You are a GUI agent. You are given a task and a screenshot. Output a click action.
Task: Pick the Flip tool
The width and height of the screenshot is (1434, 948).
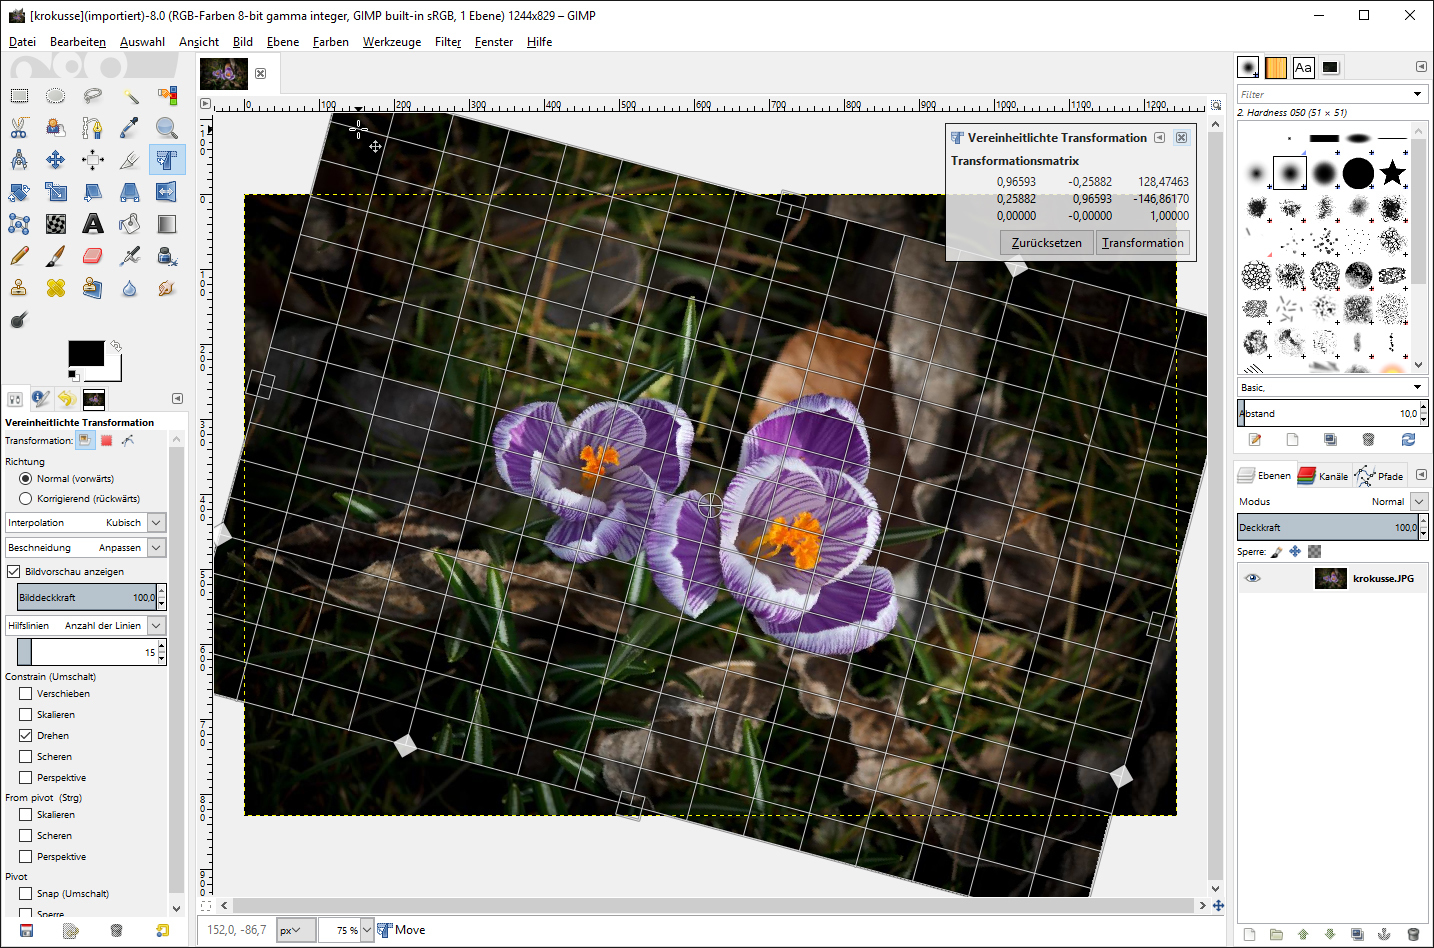click(166, 192)
